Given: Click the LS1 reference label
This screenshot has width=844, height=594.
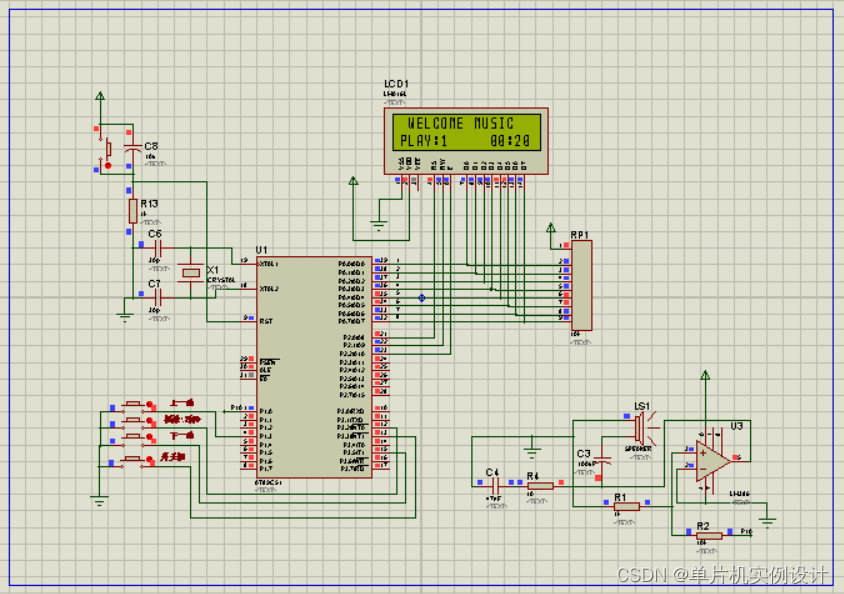Looking at the screenshot, I should point(642,406).
